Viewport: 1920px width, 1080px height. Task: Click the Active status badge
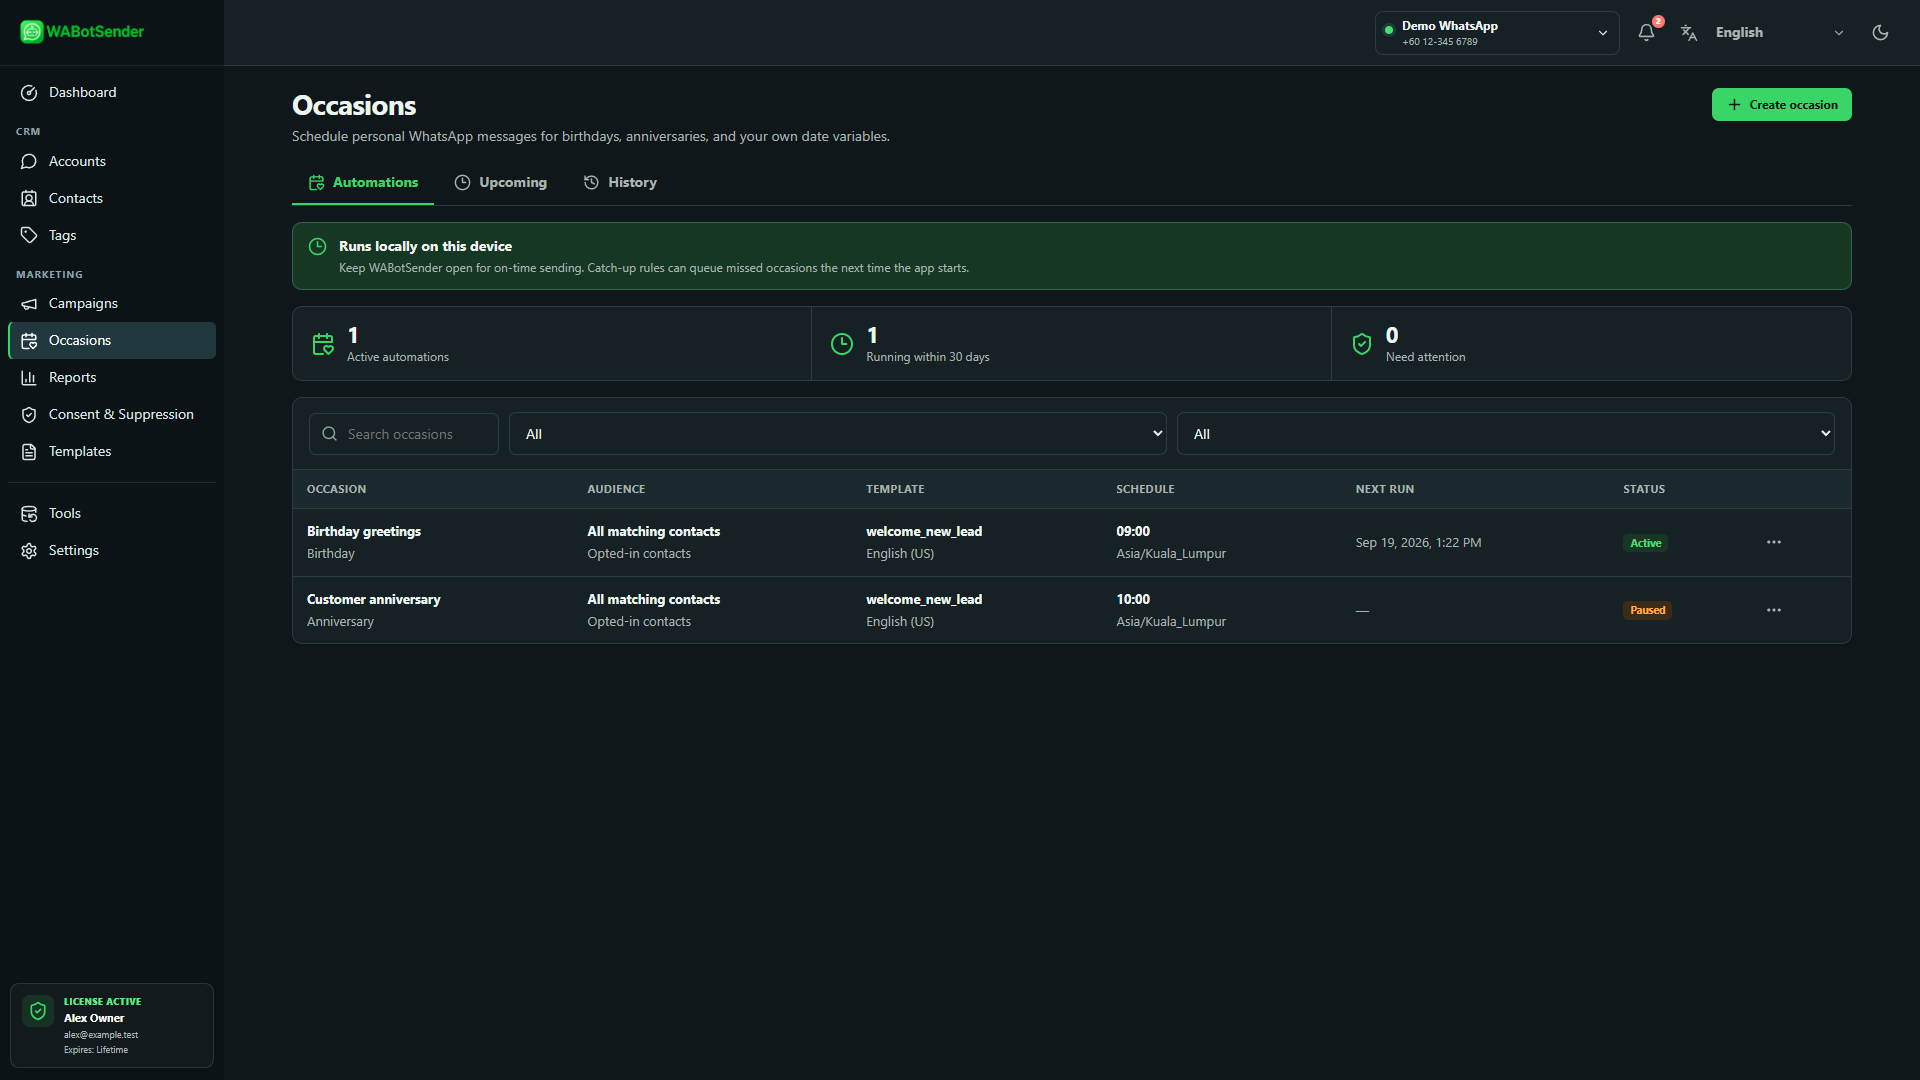tap(1645, 543)
